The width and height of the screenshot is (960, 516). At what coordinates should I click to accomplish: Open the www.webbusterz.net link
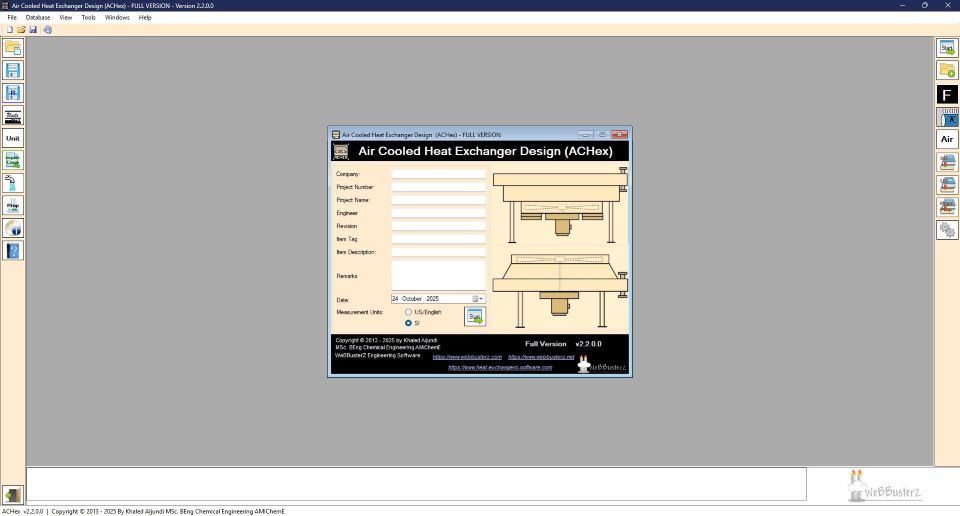tap(541, 357)
